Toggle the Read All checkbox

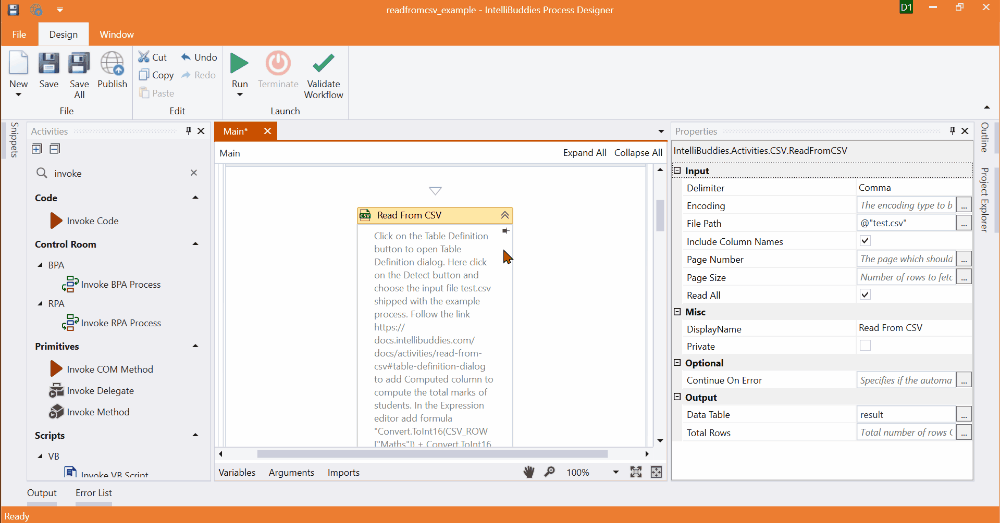point(865,295)
